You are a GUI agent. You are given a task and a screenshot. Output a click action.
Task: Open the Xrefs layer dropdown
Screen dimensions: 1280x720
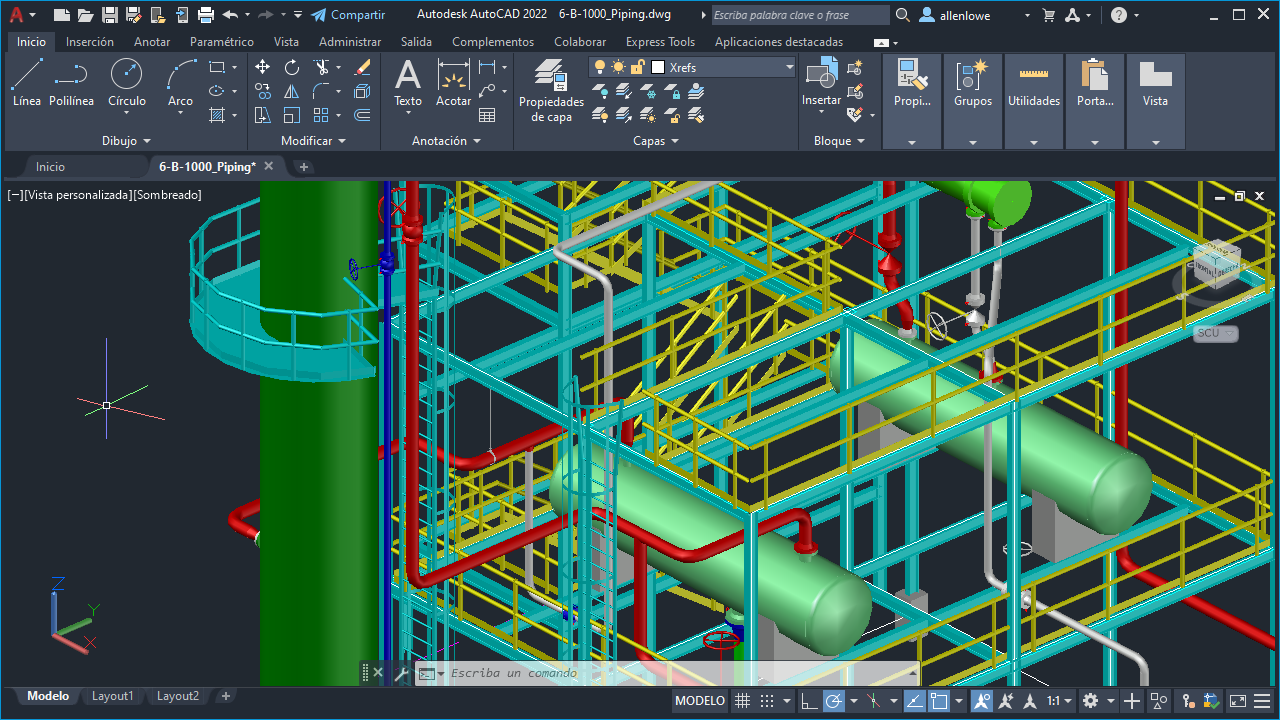point(789,67)
